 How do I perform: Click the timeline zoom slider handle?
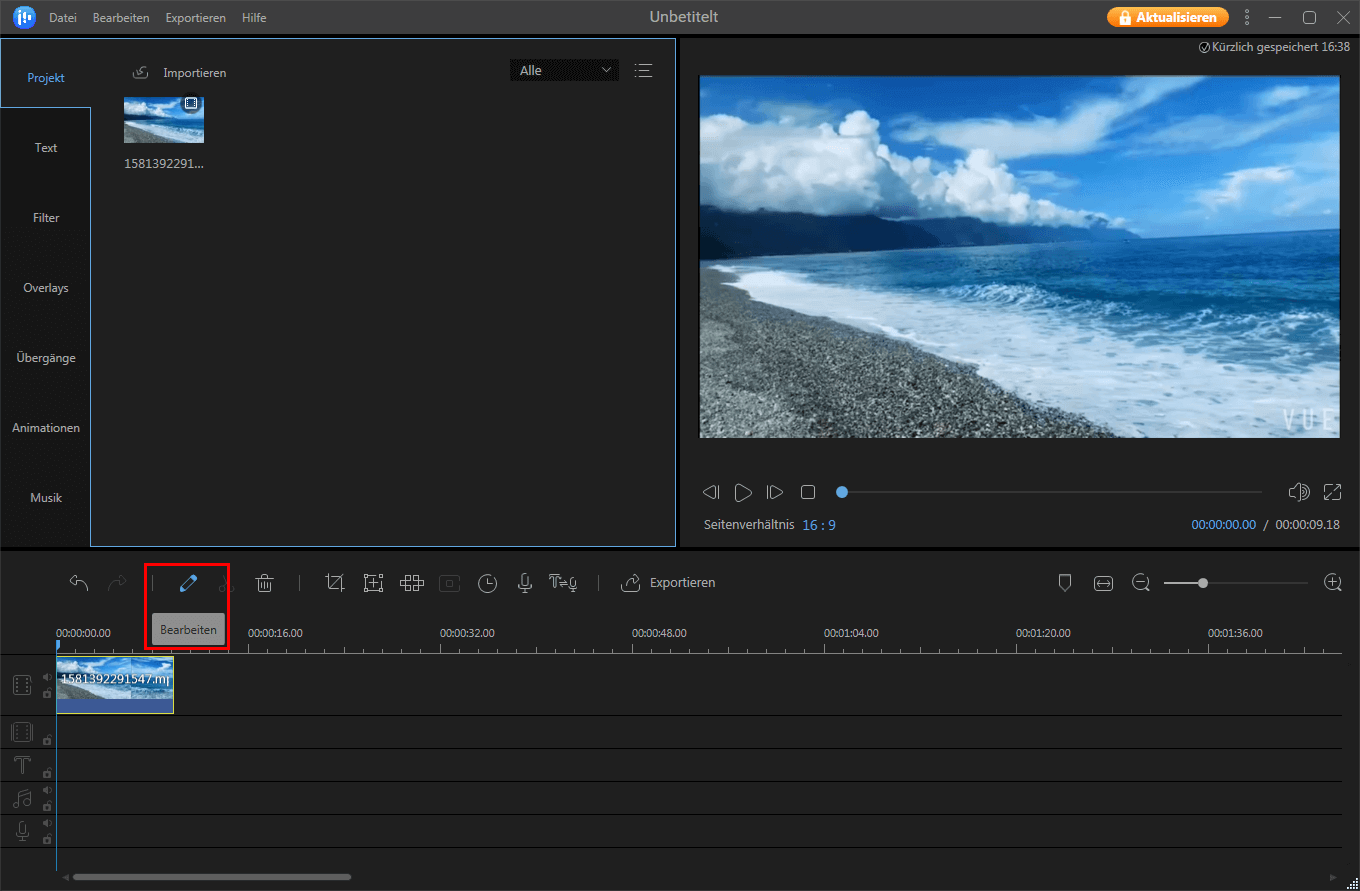coord(1202,583)
